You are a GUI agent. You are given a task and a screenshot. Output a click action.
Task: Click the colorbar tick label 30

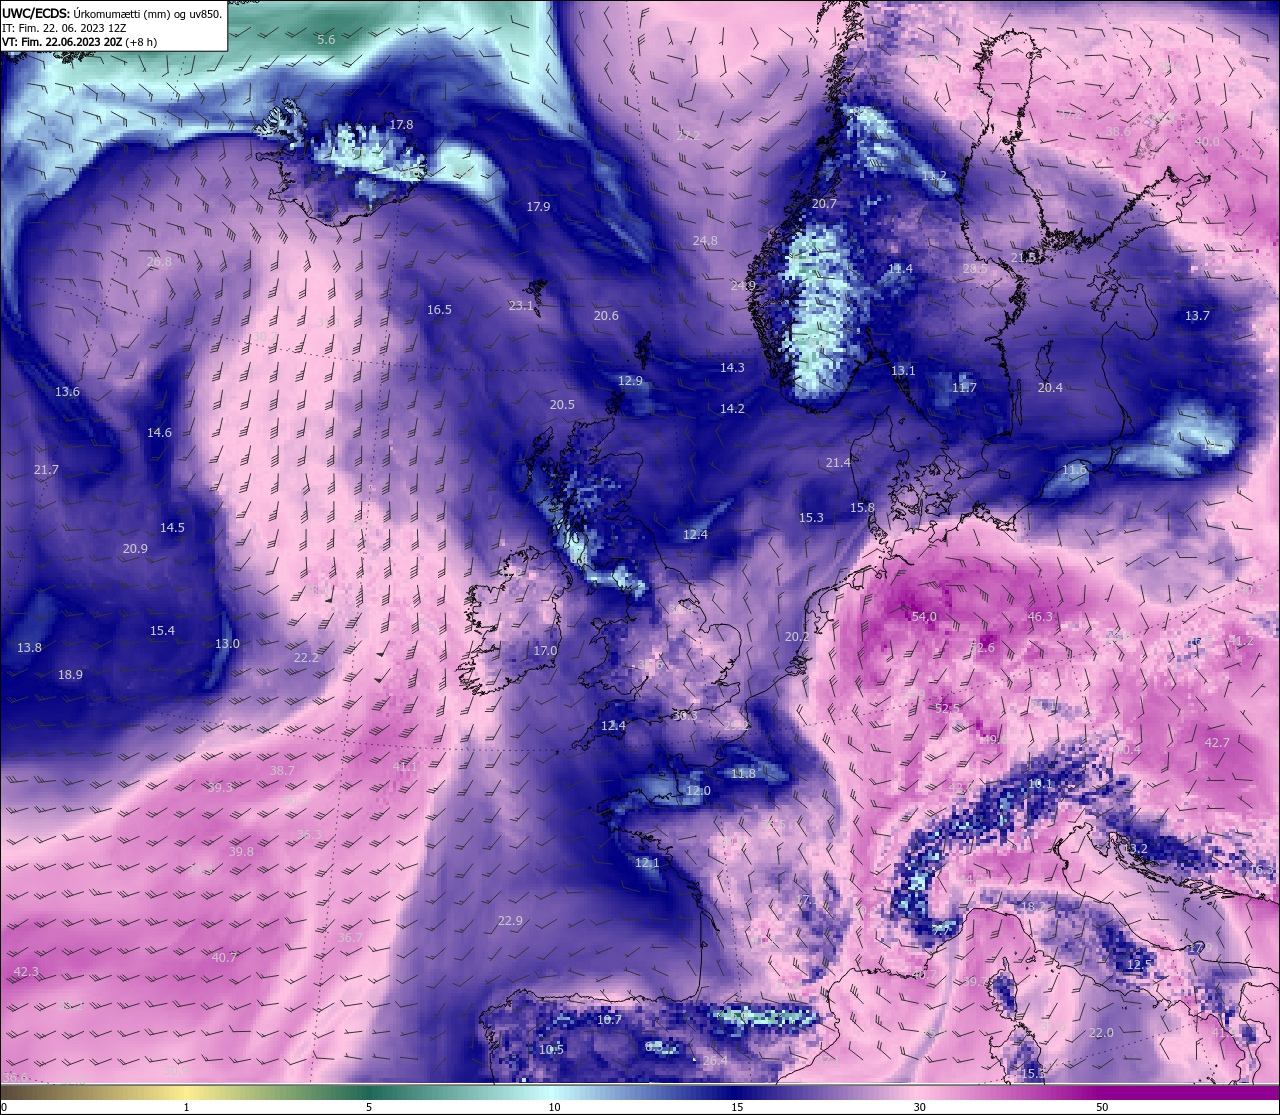[x=919, y=1107]
